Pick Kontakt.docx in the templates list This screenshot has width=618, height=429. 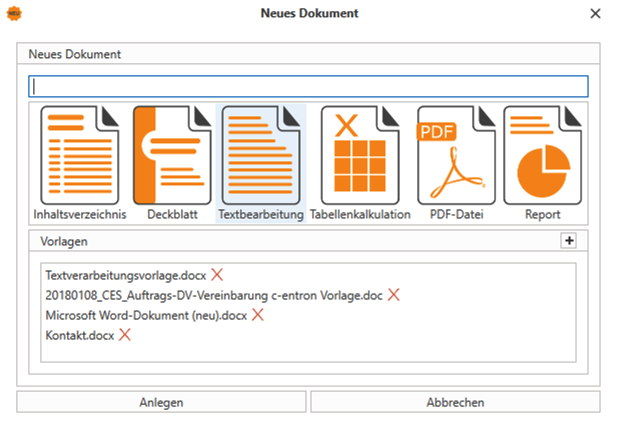click(x=80, y=335)
